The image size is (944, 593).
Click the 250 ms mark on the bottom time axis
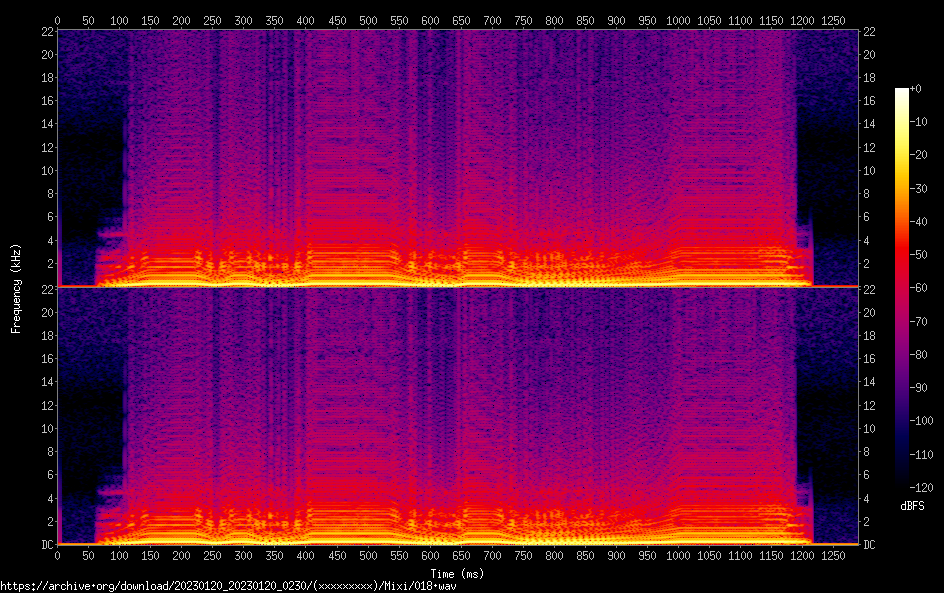click(213, 557)
